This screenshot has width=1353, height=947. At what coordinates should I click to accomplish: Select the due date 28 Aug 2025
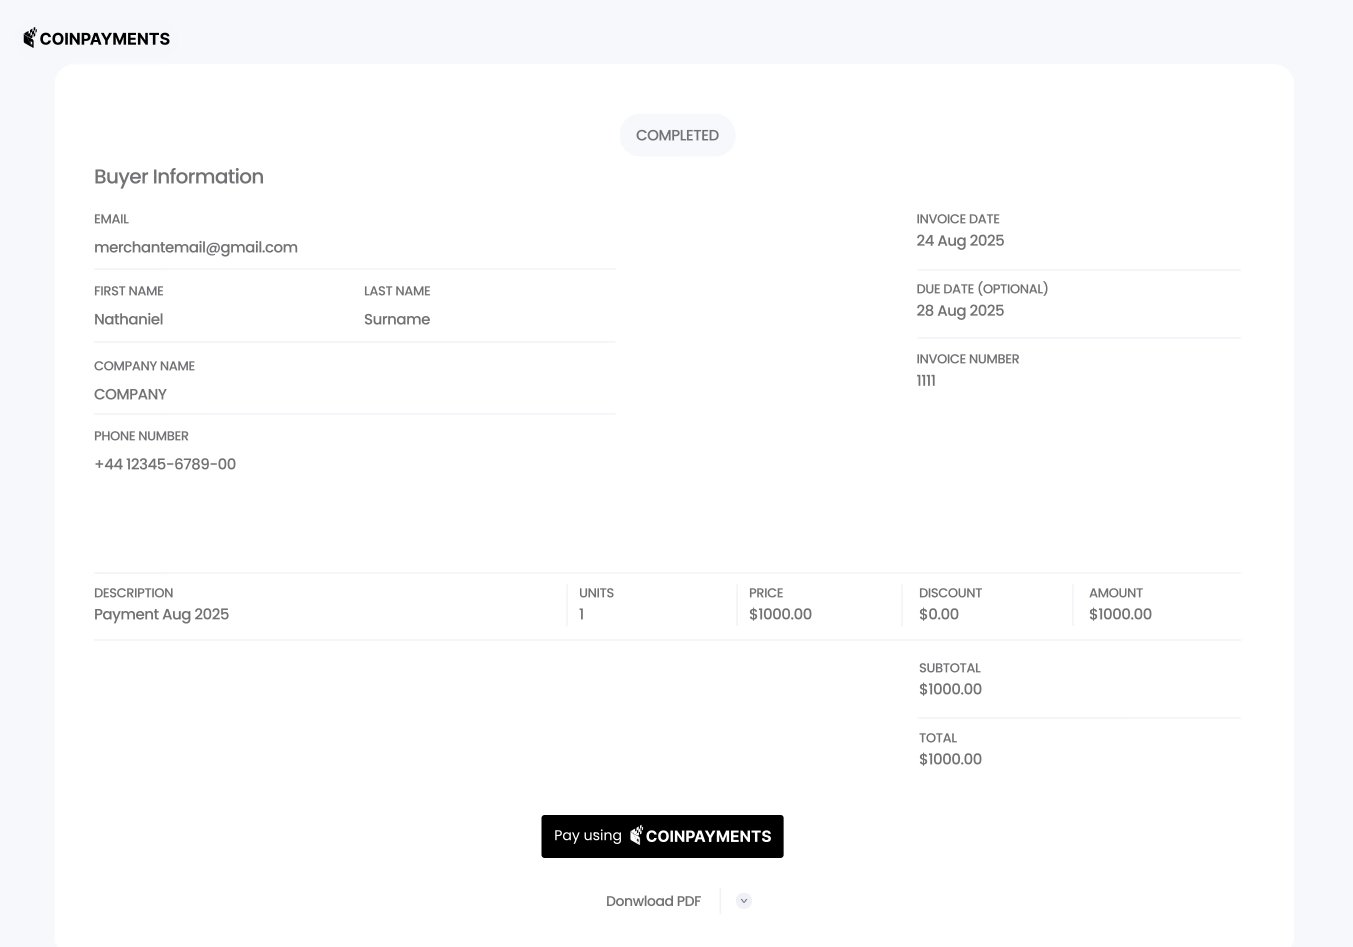pyautogui.click(x=960, y=310)
